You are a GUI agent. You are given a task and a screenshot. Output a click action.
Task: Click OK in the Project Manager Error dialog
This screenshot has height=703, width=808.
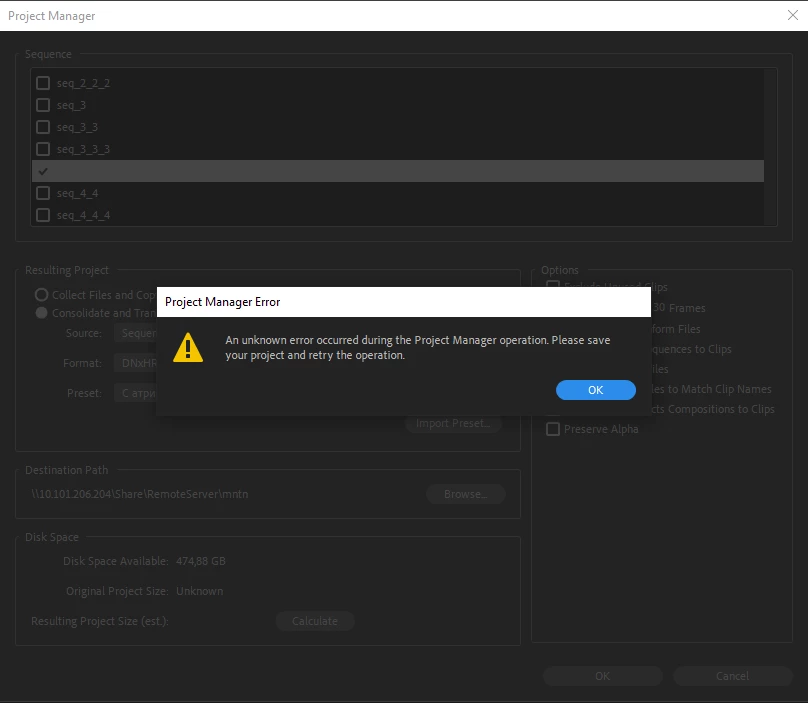click(595, 390)
